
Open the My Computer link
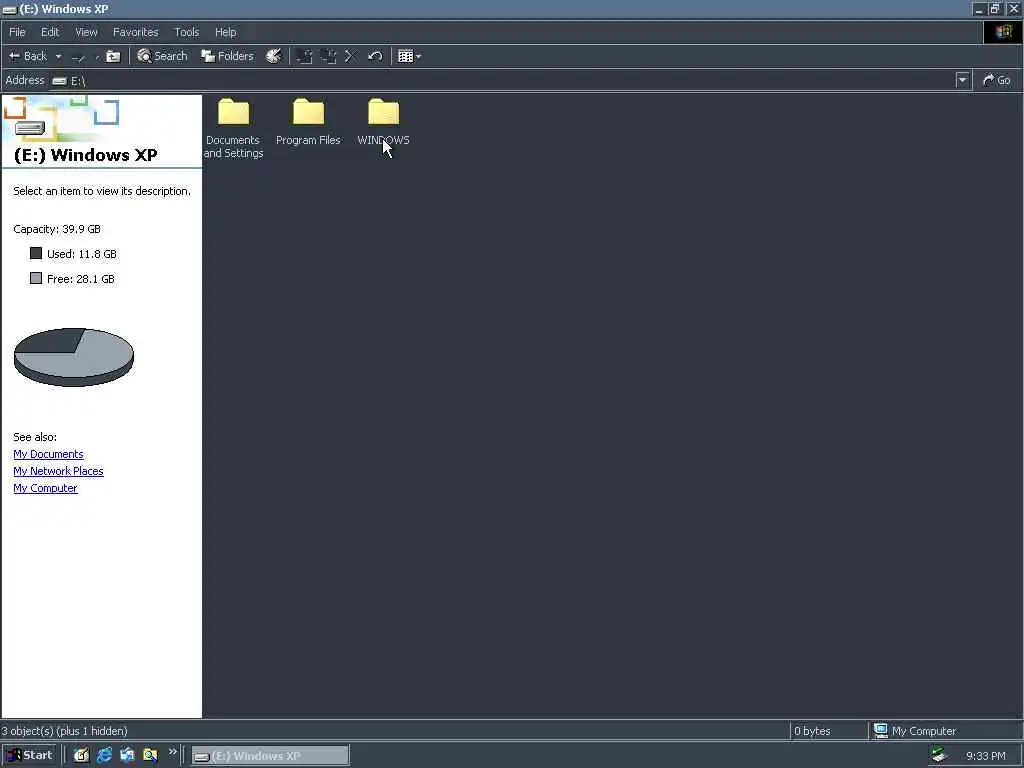45,488
